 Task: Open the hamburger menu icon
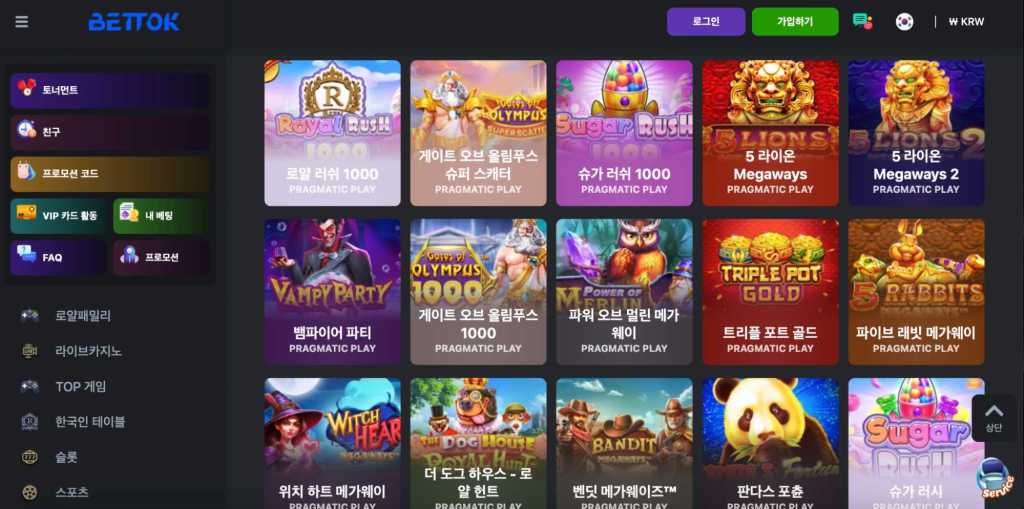(x=22, y=22)
